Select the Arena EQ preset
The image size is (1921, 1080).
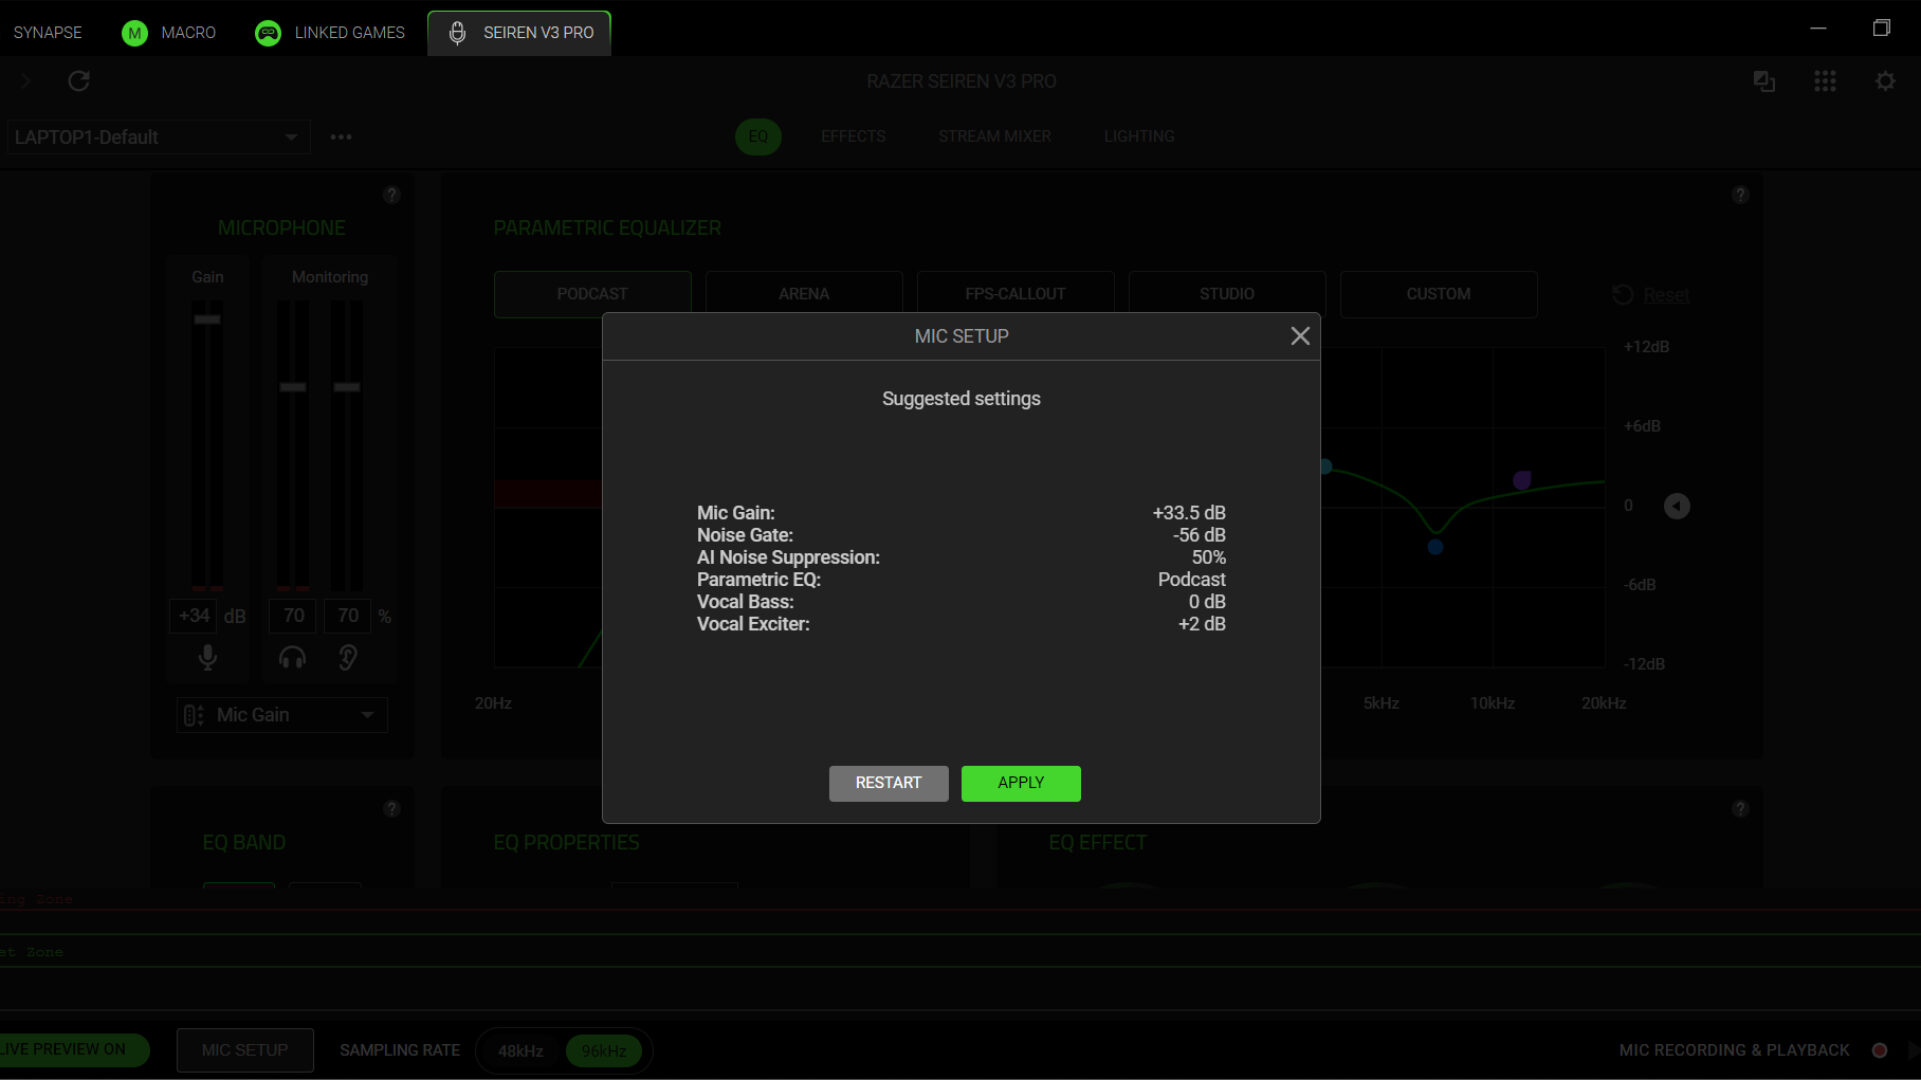(x=804, y=294)
